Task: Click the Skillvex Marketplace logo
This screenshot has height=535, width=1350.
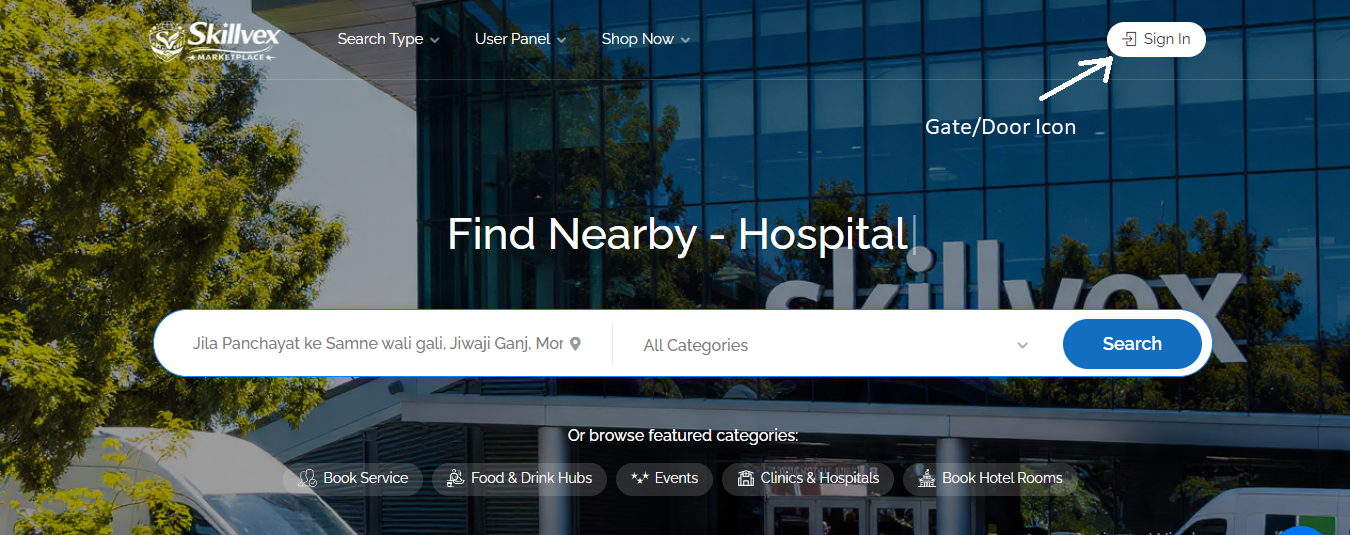Action: click(x=215, y=40)
